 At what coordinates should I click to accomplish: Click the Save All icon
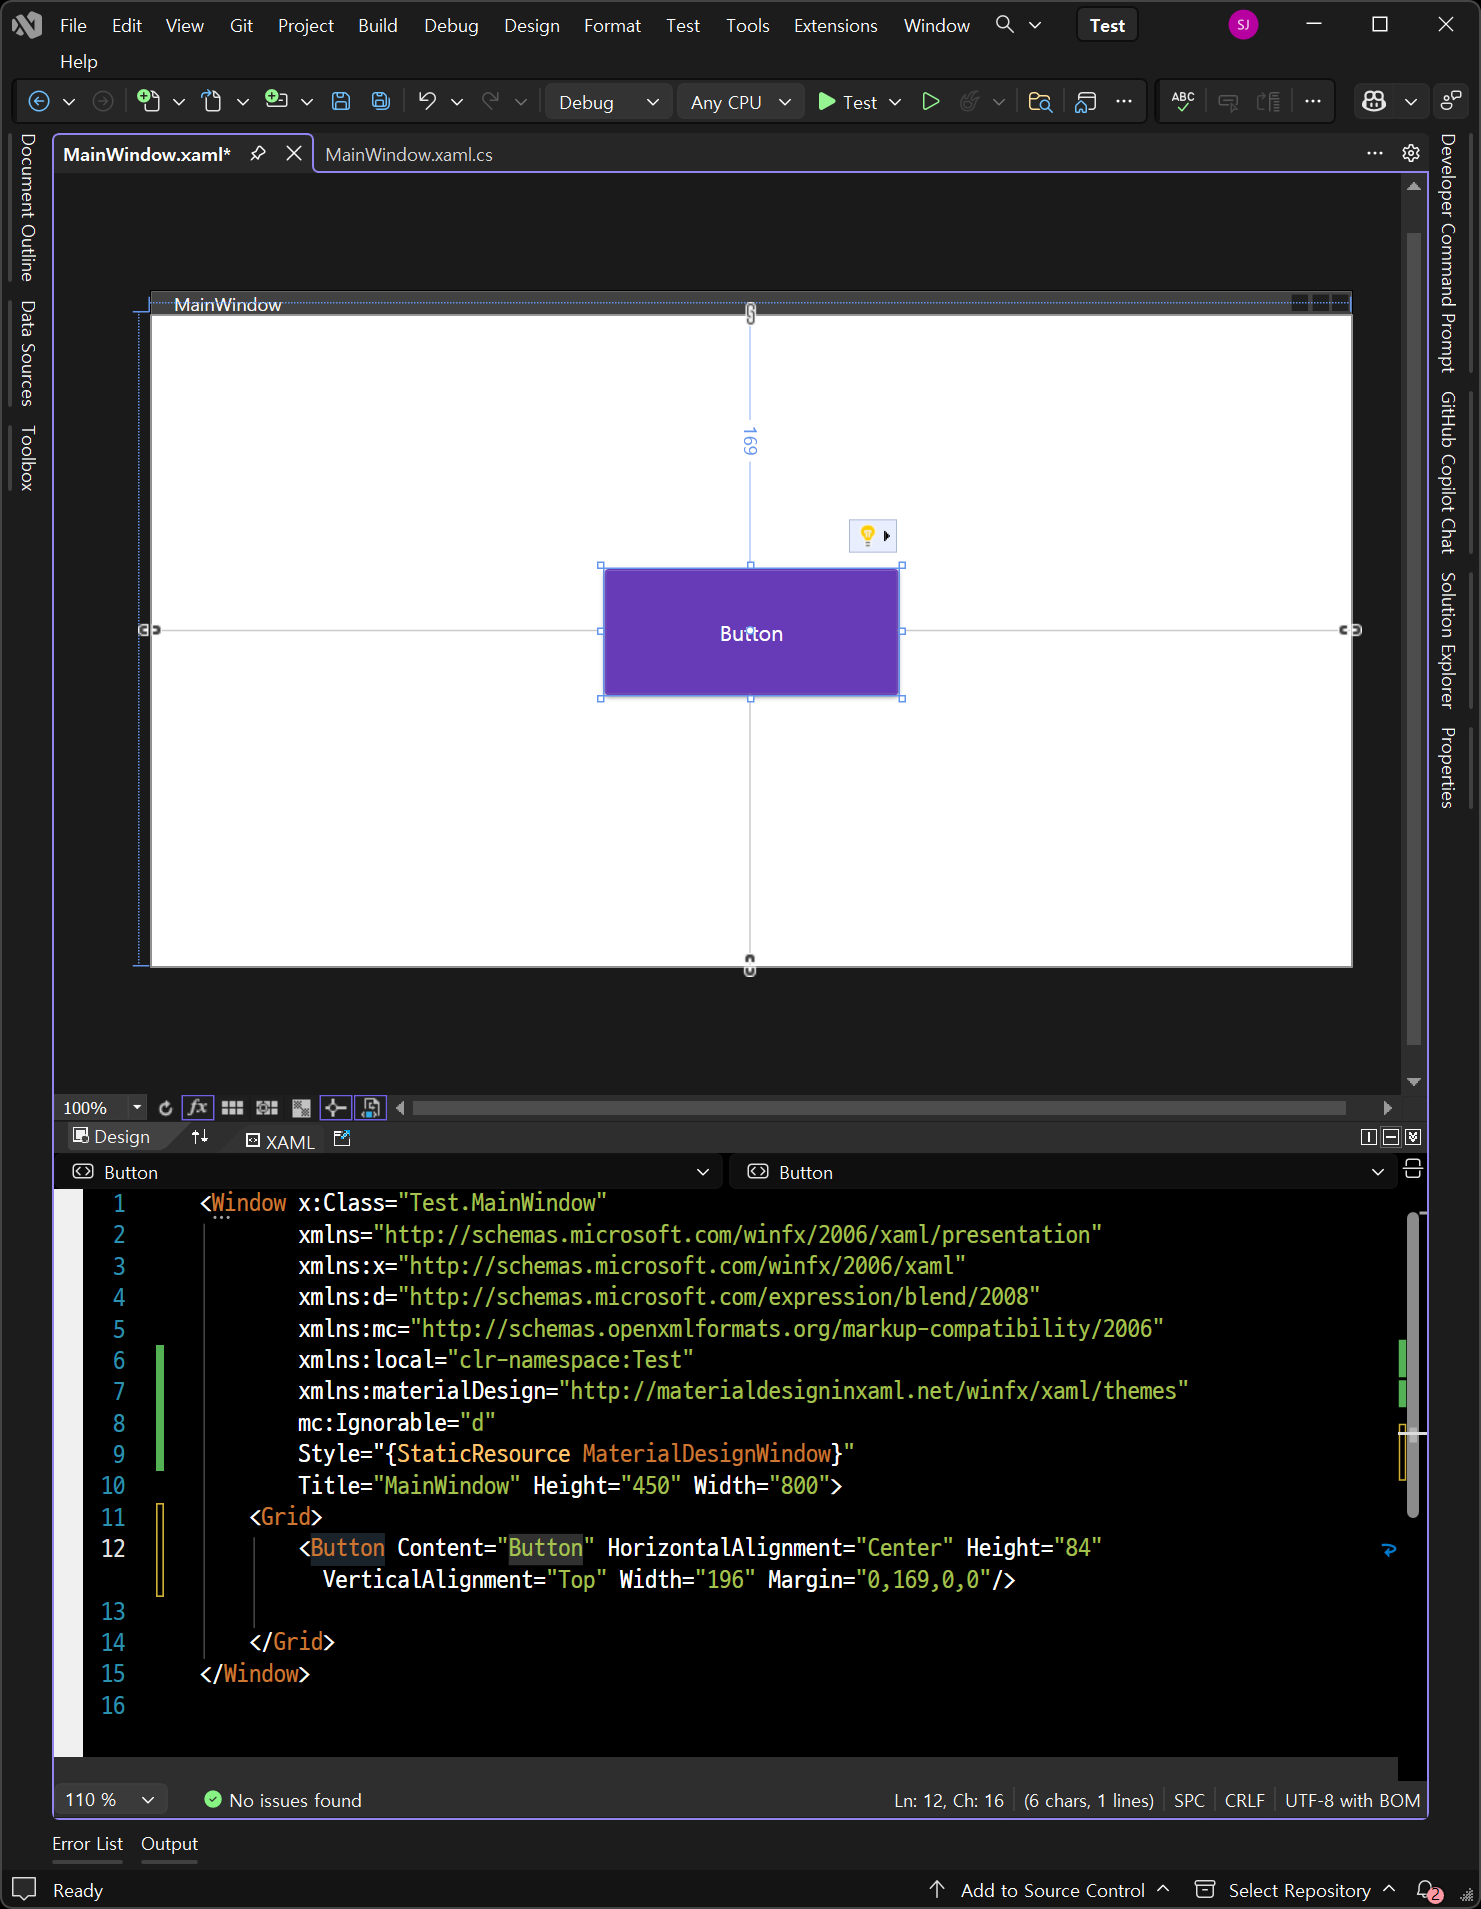tap(381, 101)
